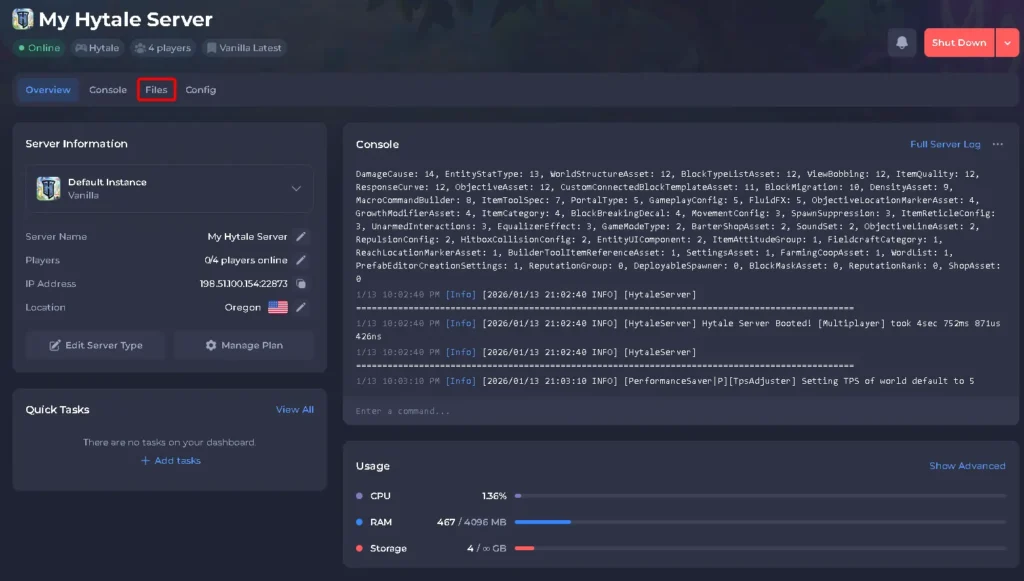Open the Config tab
The image size is (1024, 581).
point(200,89)
